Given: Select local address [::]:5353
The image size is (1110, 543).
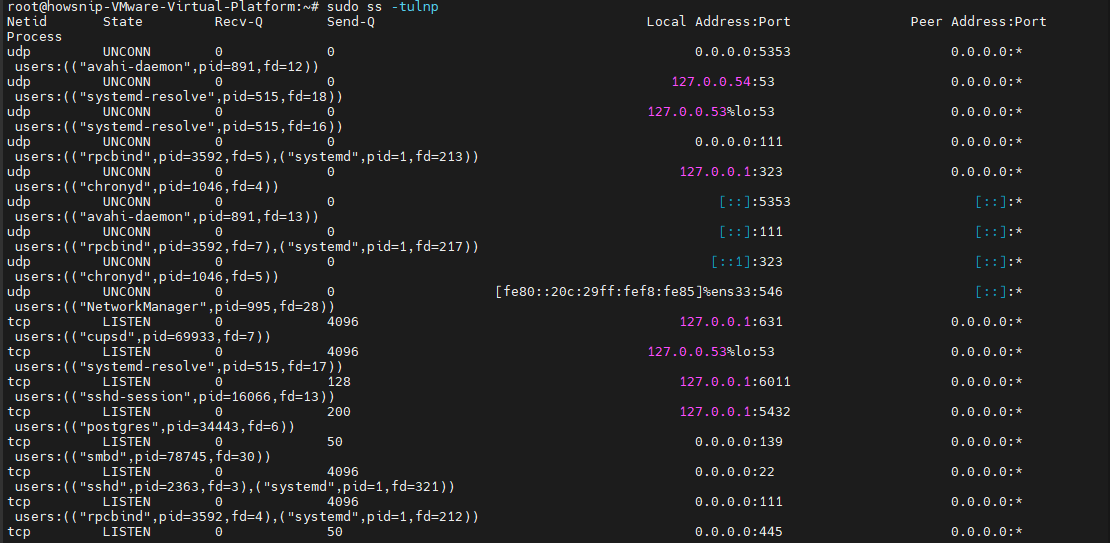Looking at the screenshot, I should (755, 202).
